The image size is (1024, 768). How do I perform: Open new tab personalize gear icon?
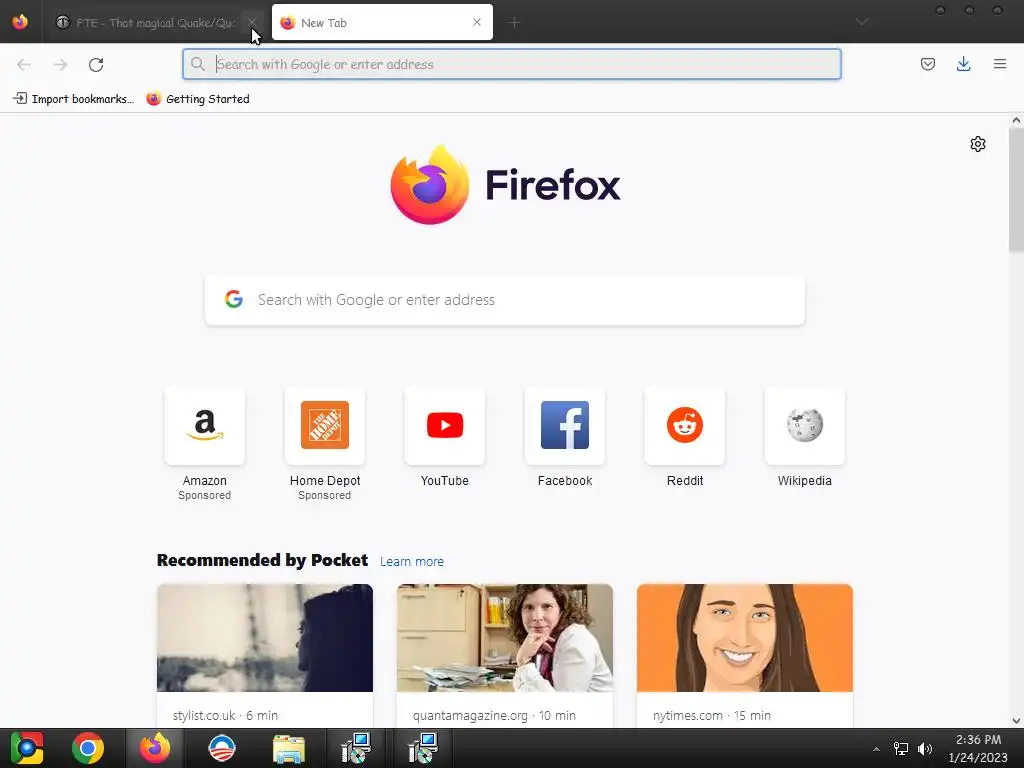pyautogui.click(x=978, y=144)
